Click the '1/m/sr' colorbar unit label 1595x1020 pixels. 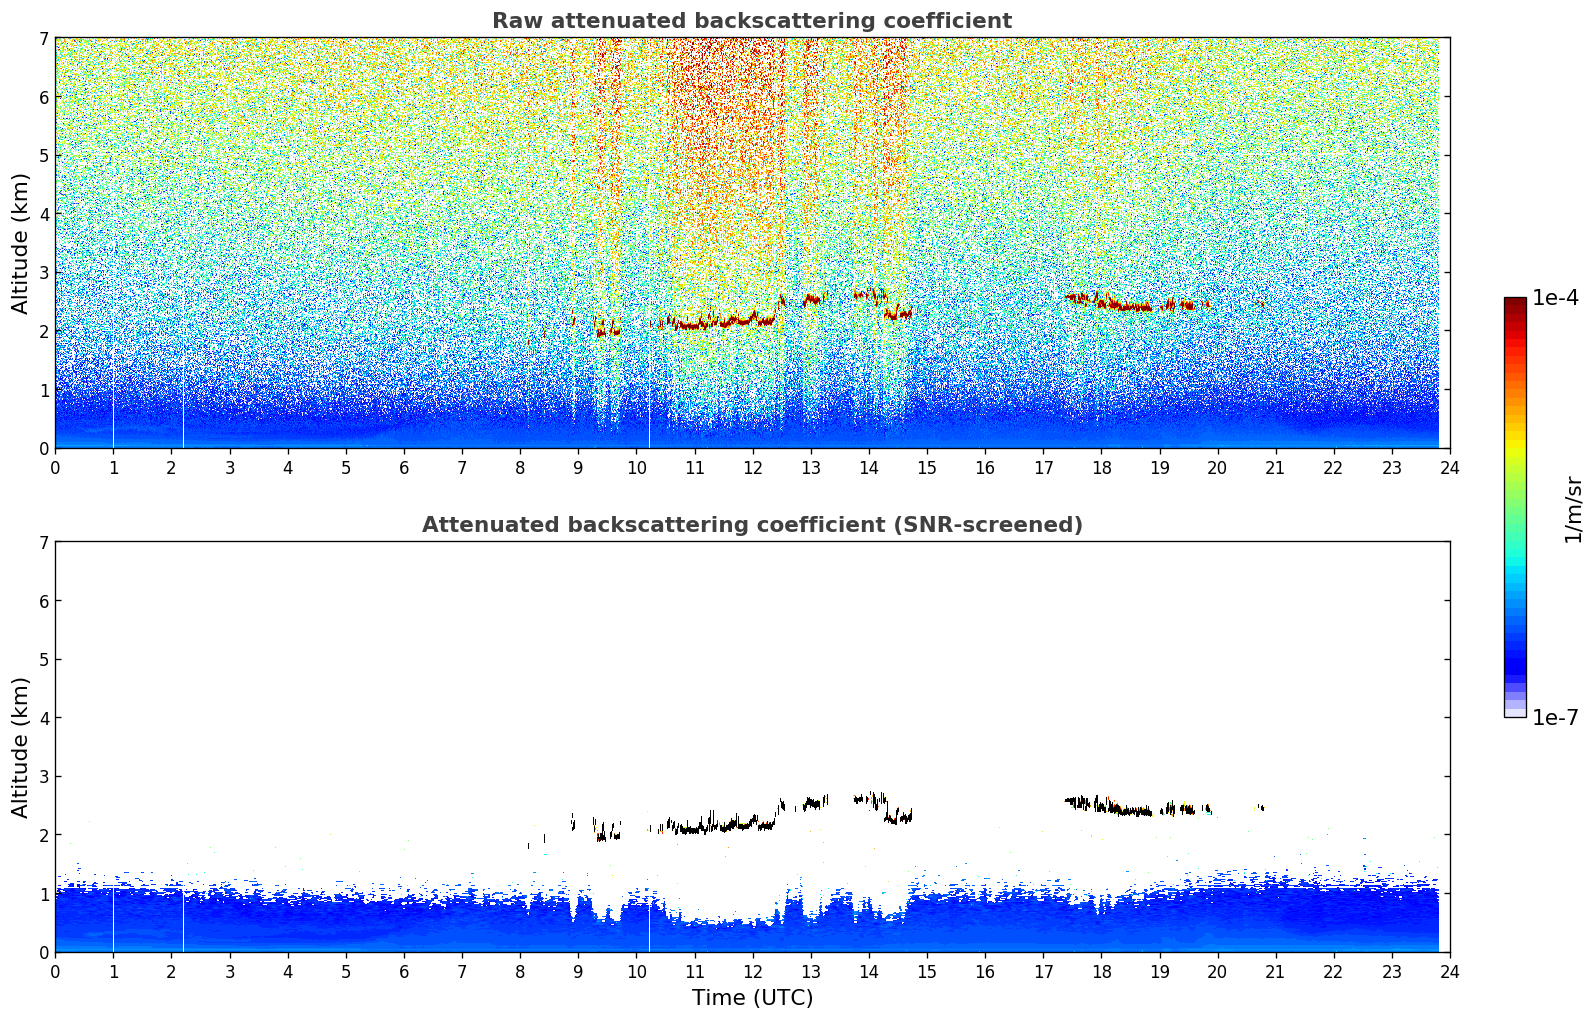tap(1573, 509)
